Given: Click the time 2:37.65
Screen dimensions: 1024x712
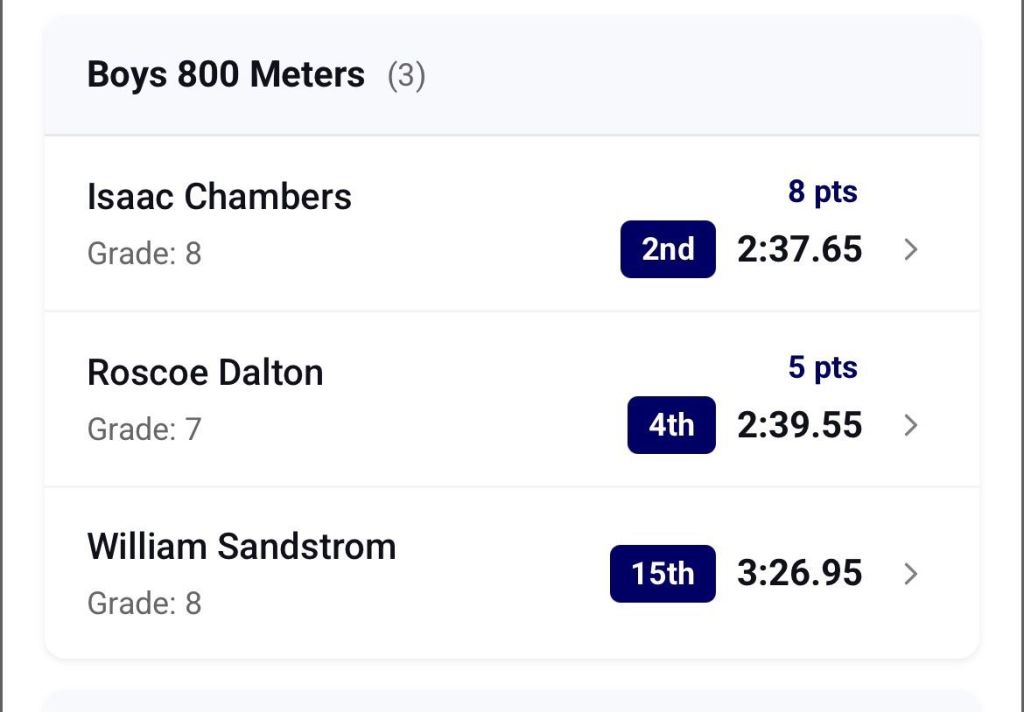Looking at the screenshot, I should 799,249.
